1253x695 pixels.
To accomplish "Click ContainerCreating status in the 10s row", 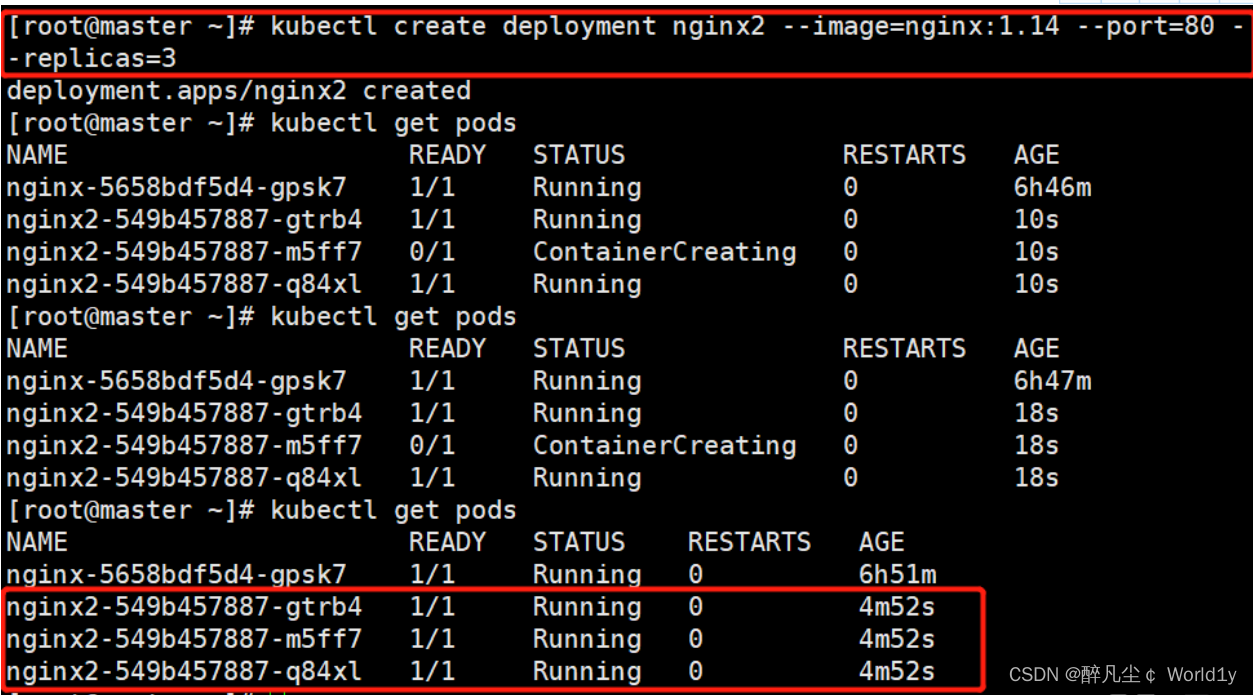I will click(664, 252).
